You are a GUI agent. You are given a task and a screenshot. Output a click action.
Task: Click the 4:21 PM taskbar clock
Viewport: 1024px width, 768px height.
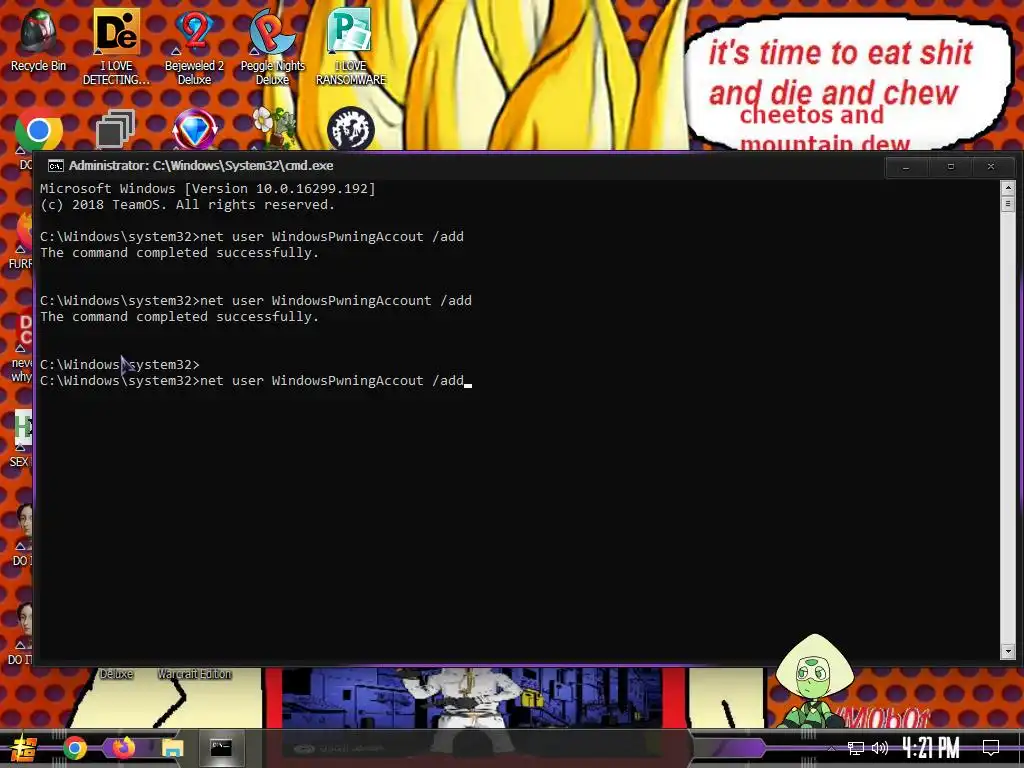[931, 748]
